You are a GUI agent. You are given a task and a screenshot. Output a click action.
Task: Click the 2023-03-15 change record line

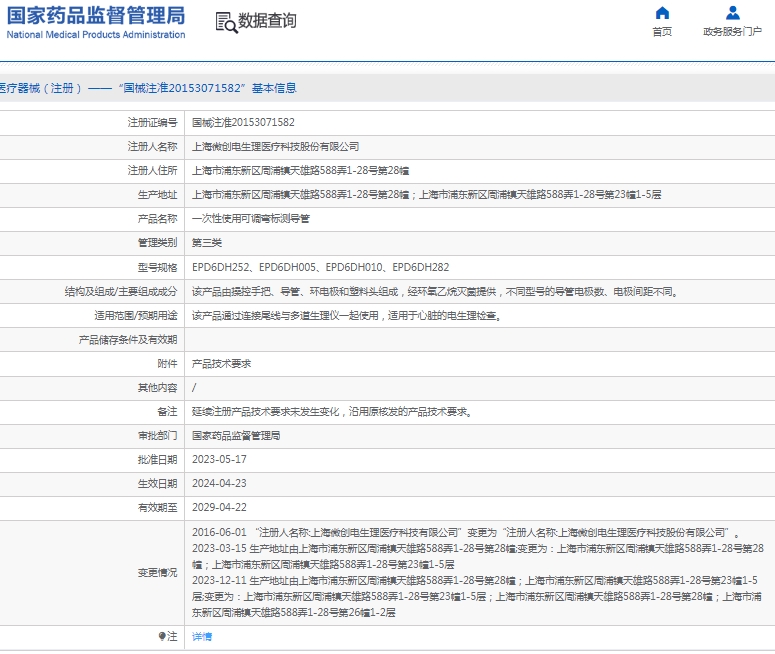pyautogui.click(x=477, y=556)
